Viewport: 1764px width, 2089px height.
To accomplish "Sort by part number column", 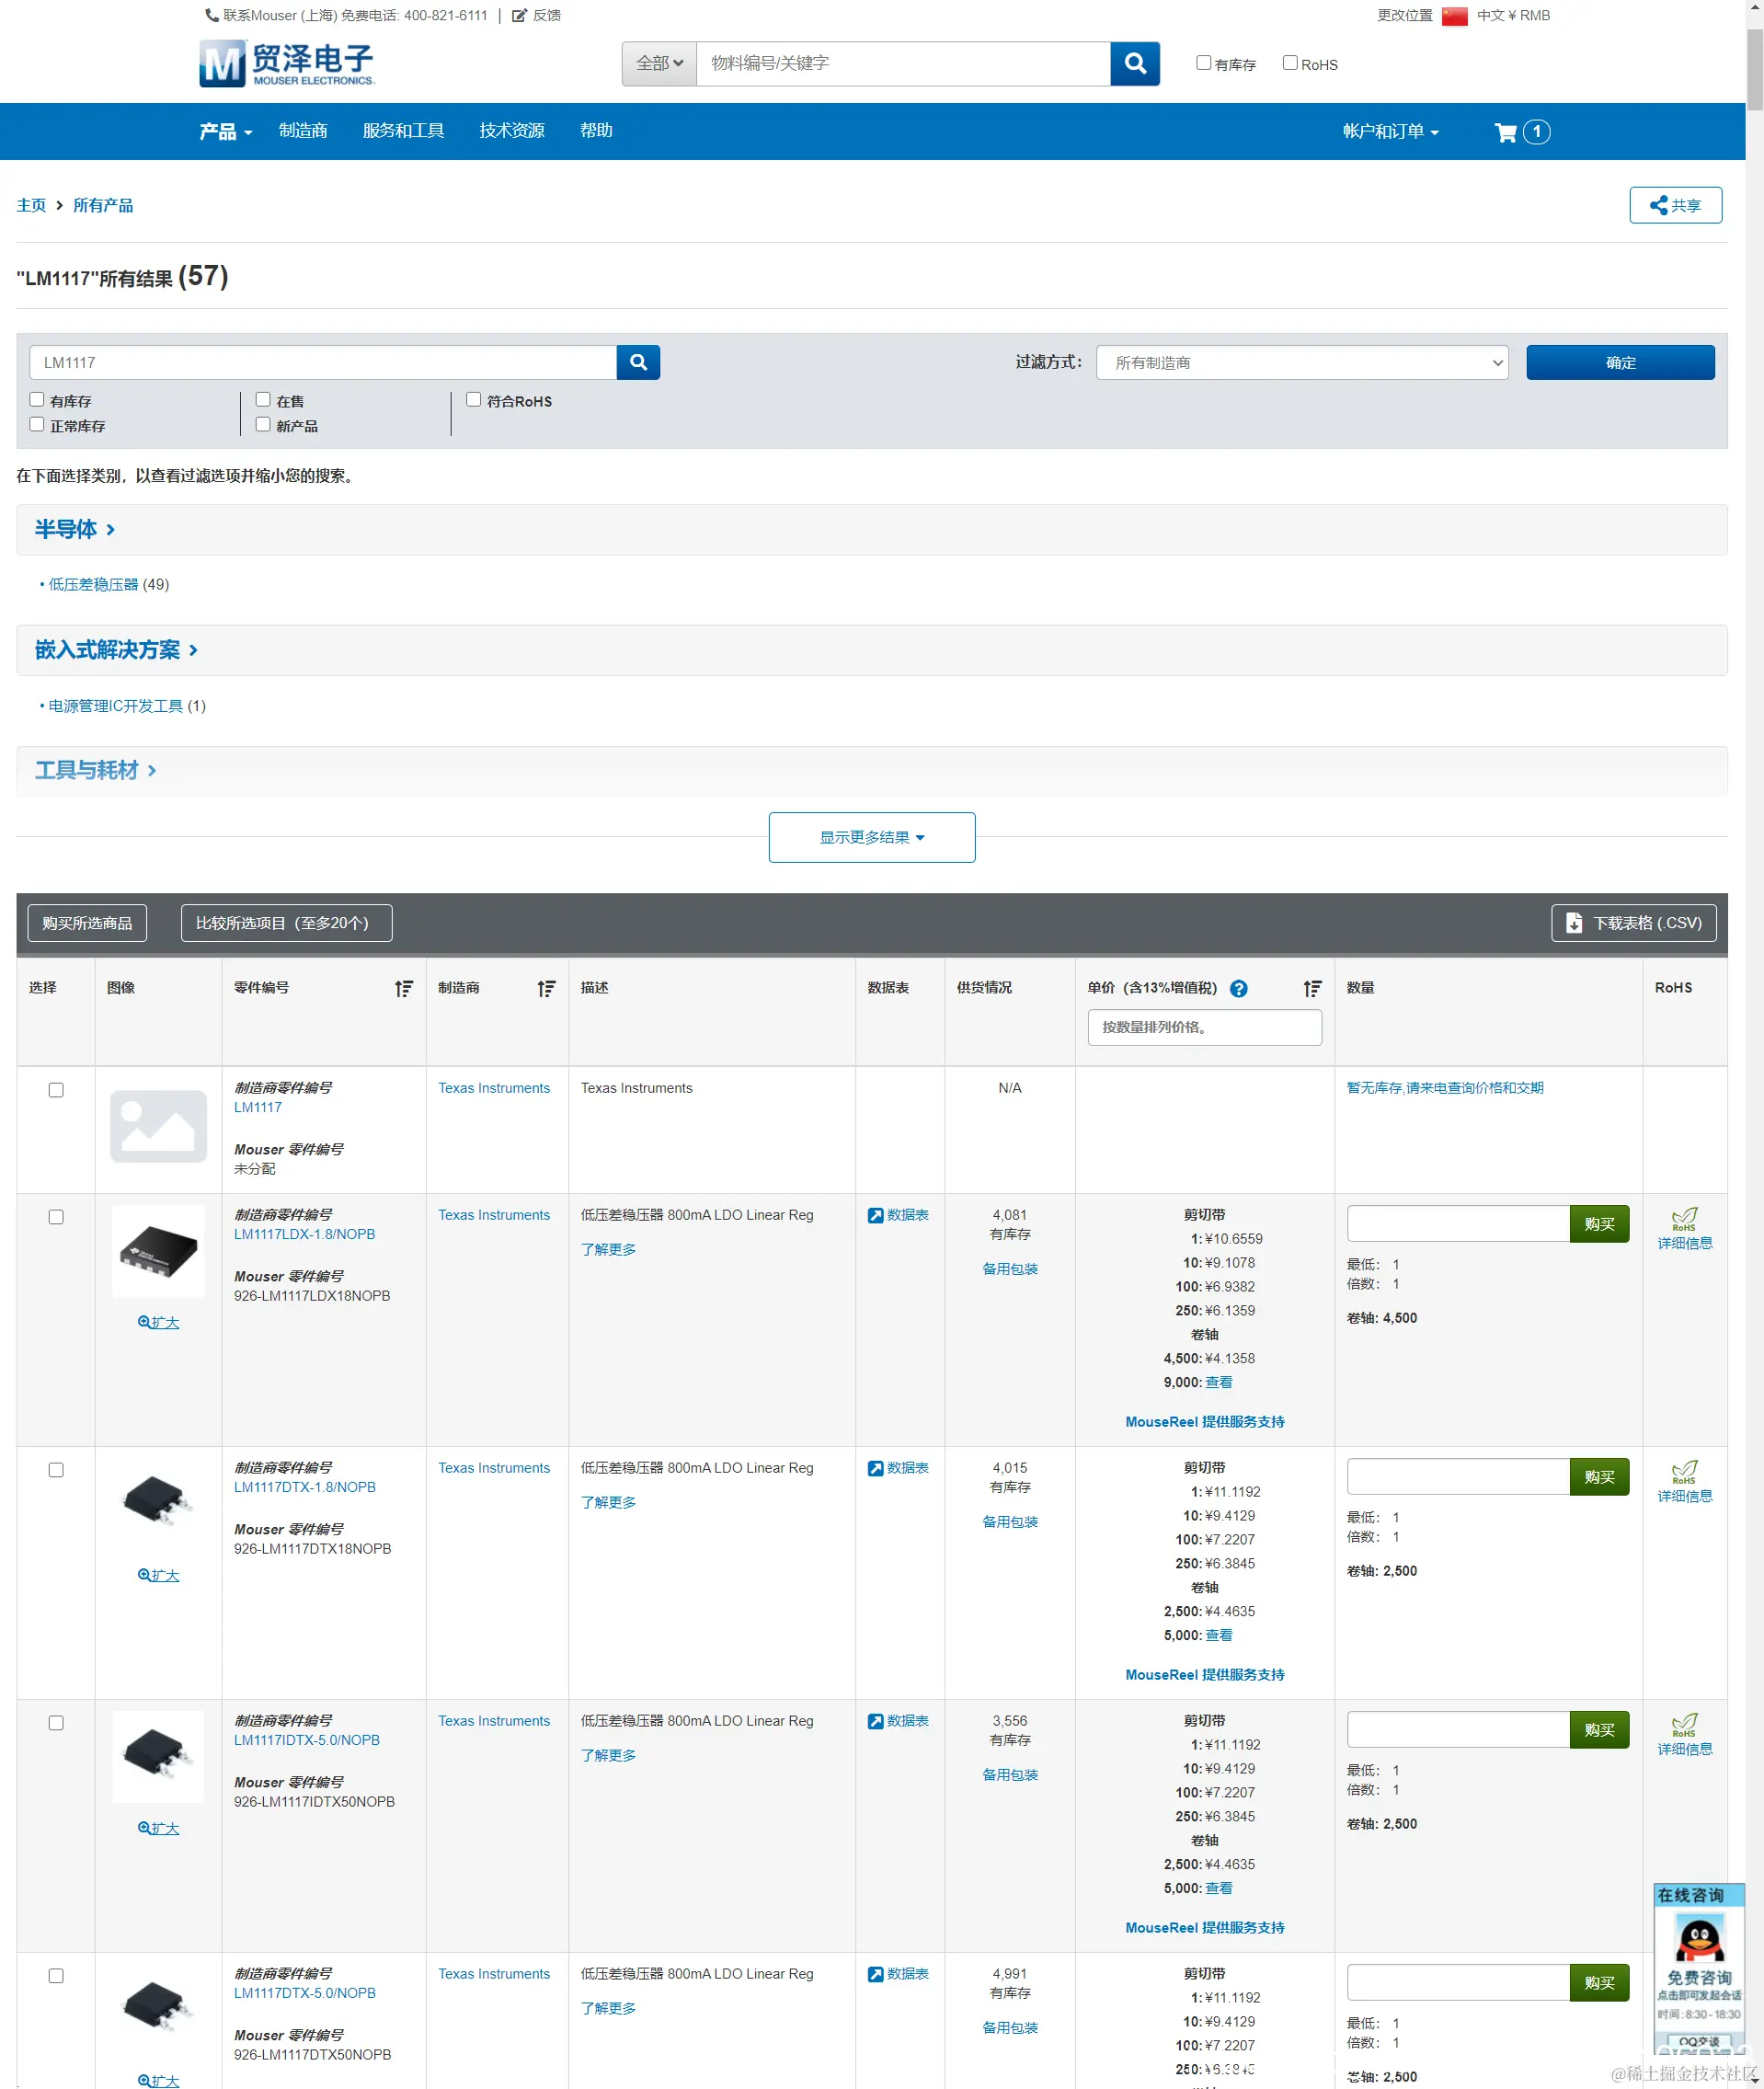I will pyautogui.click(x=403, y=988).
